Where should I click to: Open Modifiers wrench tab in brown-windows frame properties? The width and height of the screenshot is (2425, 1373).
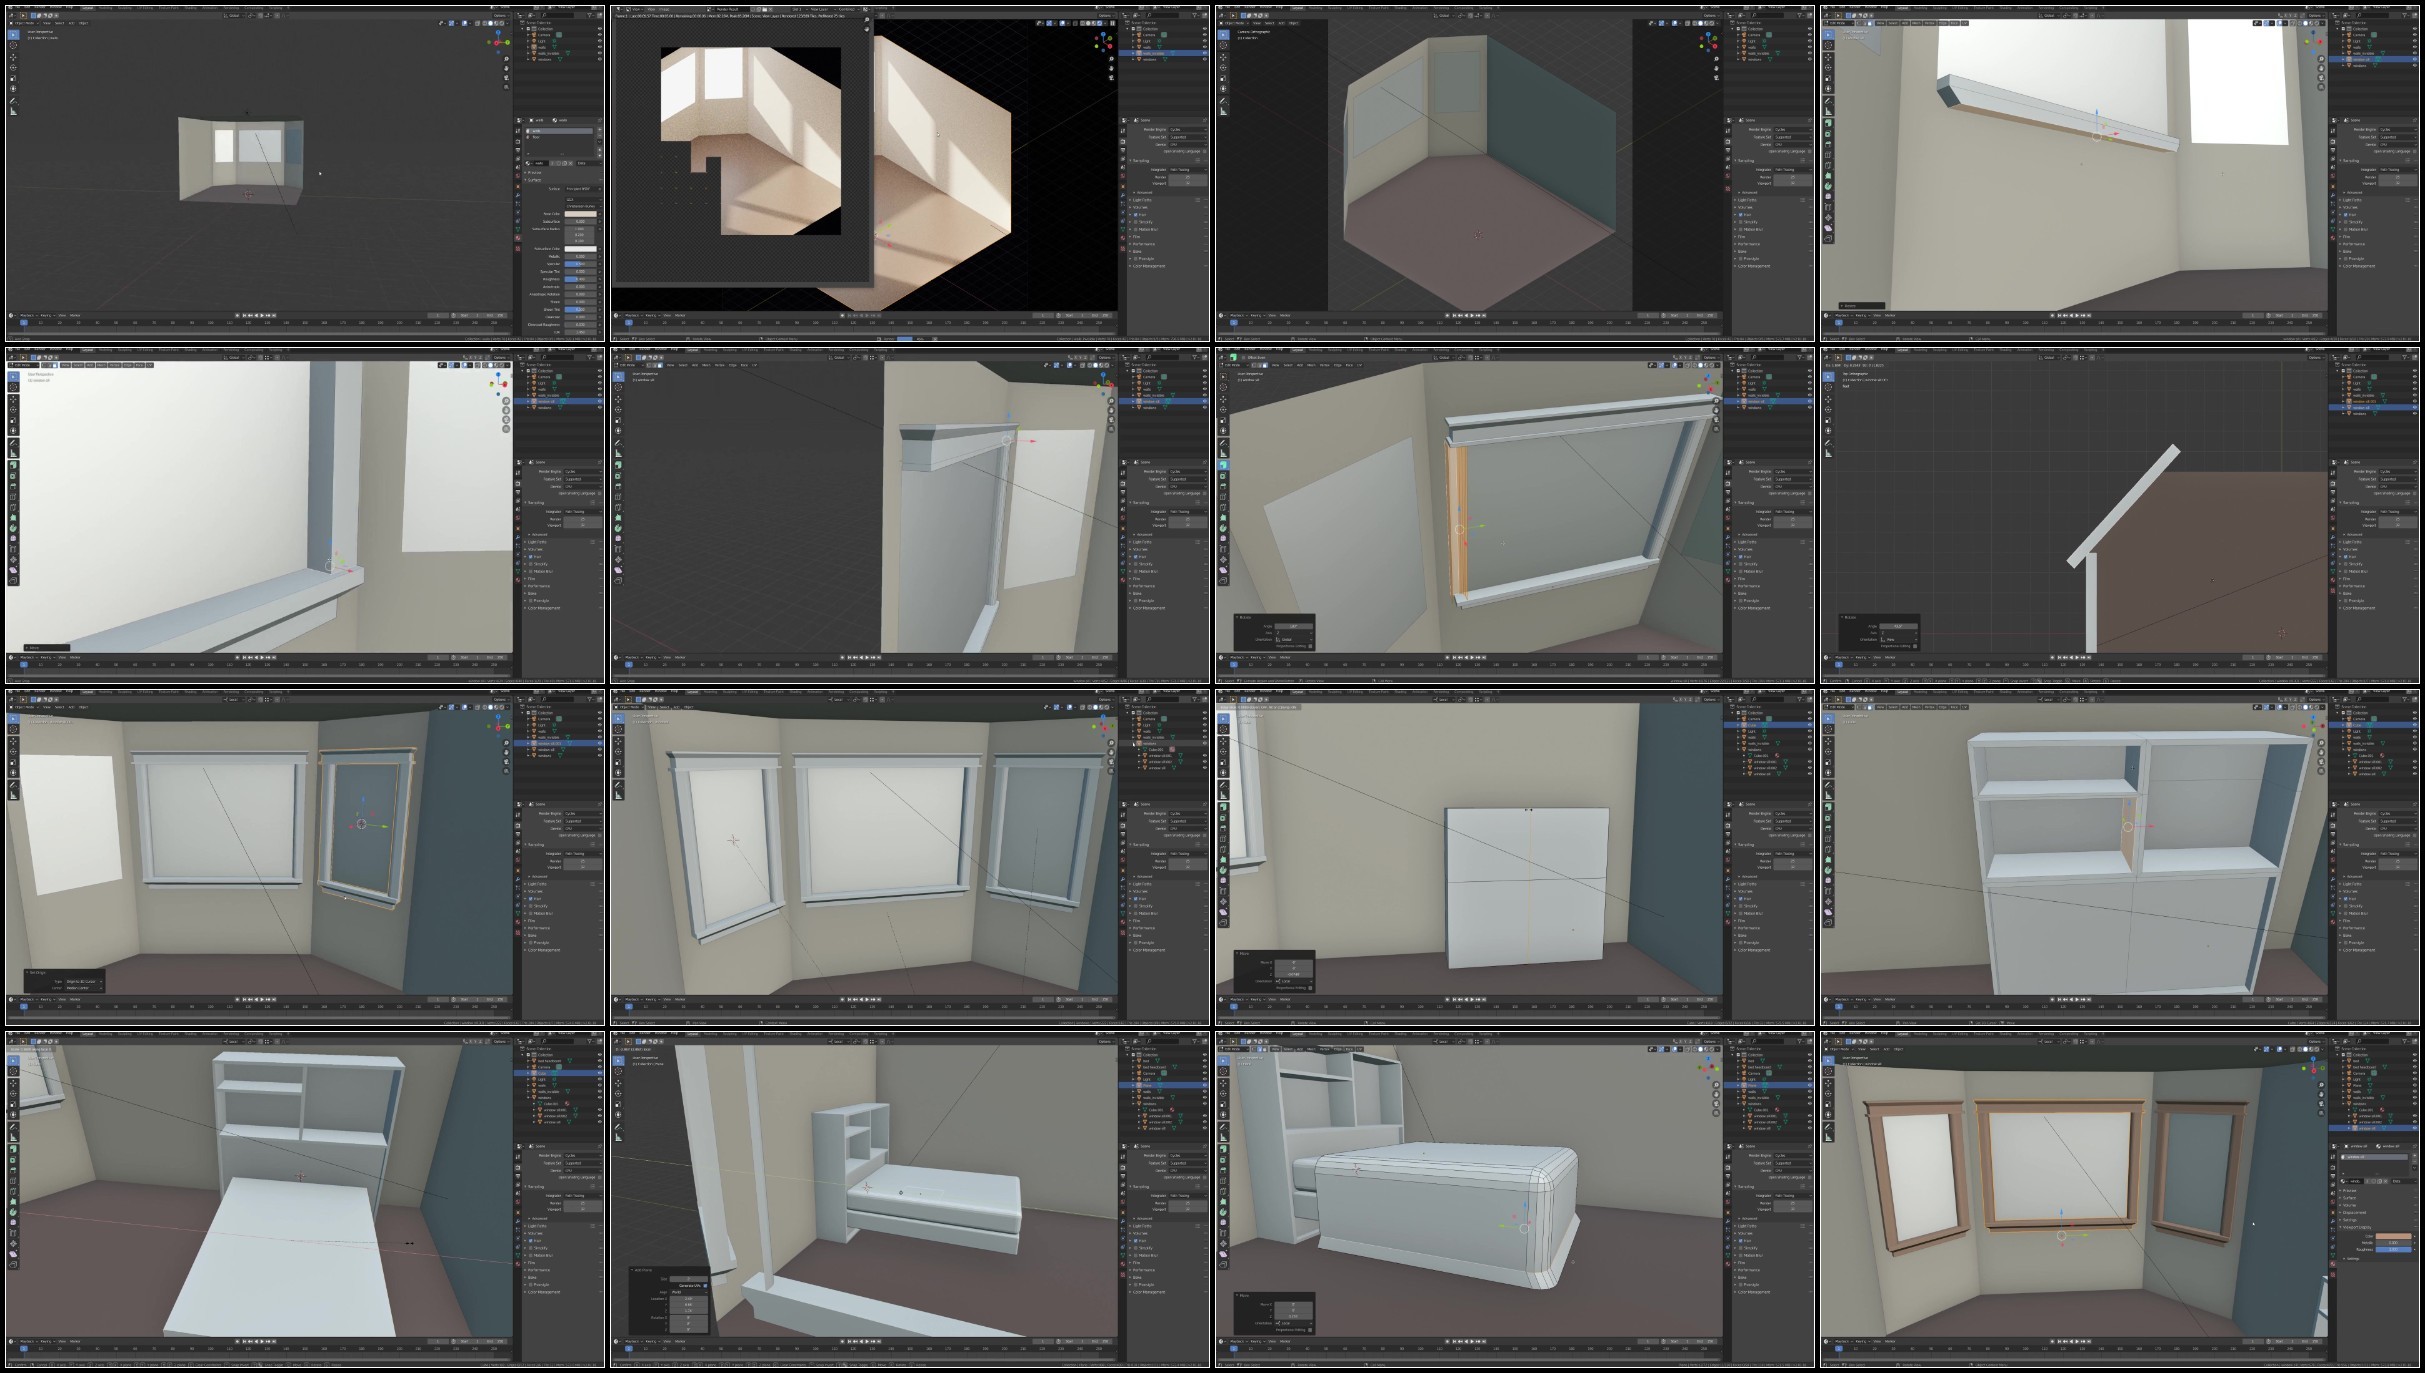point(2333,1221)
